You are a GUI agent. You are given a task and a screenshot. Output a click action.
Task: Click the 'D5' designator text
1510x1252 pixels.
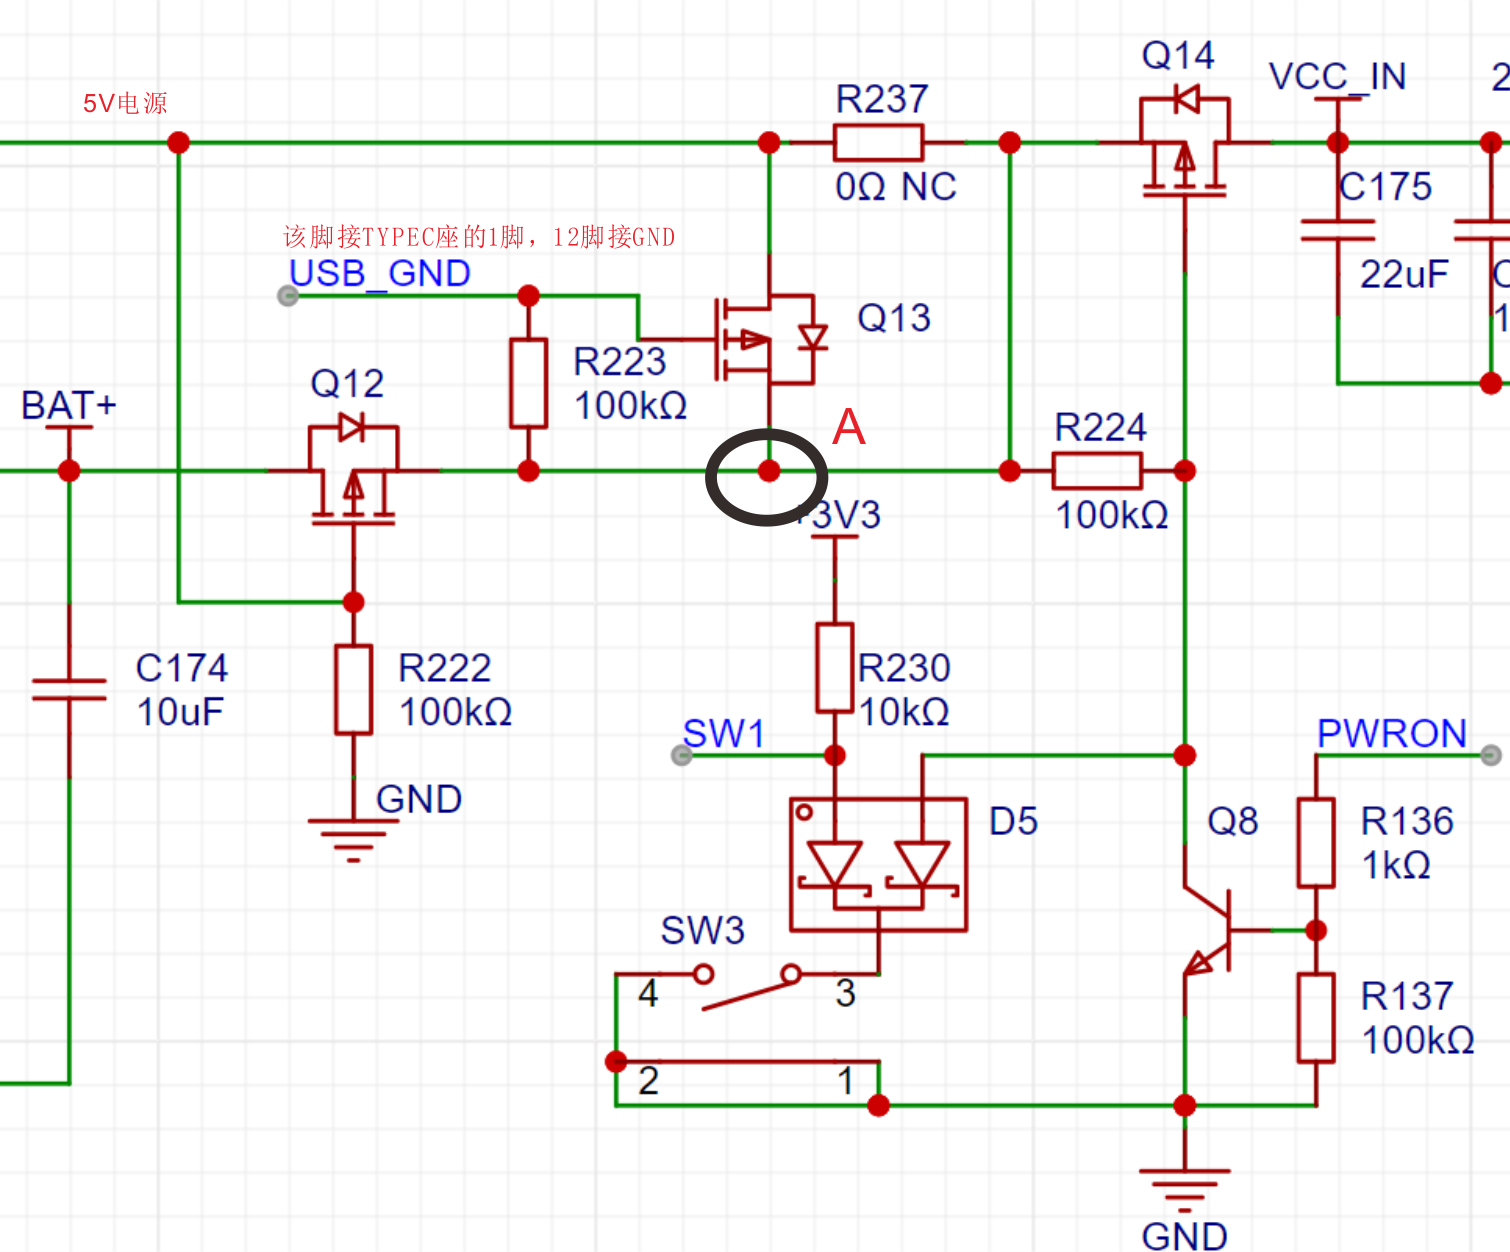1013,821
